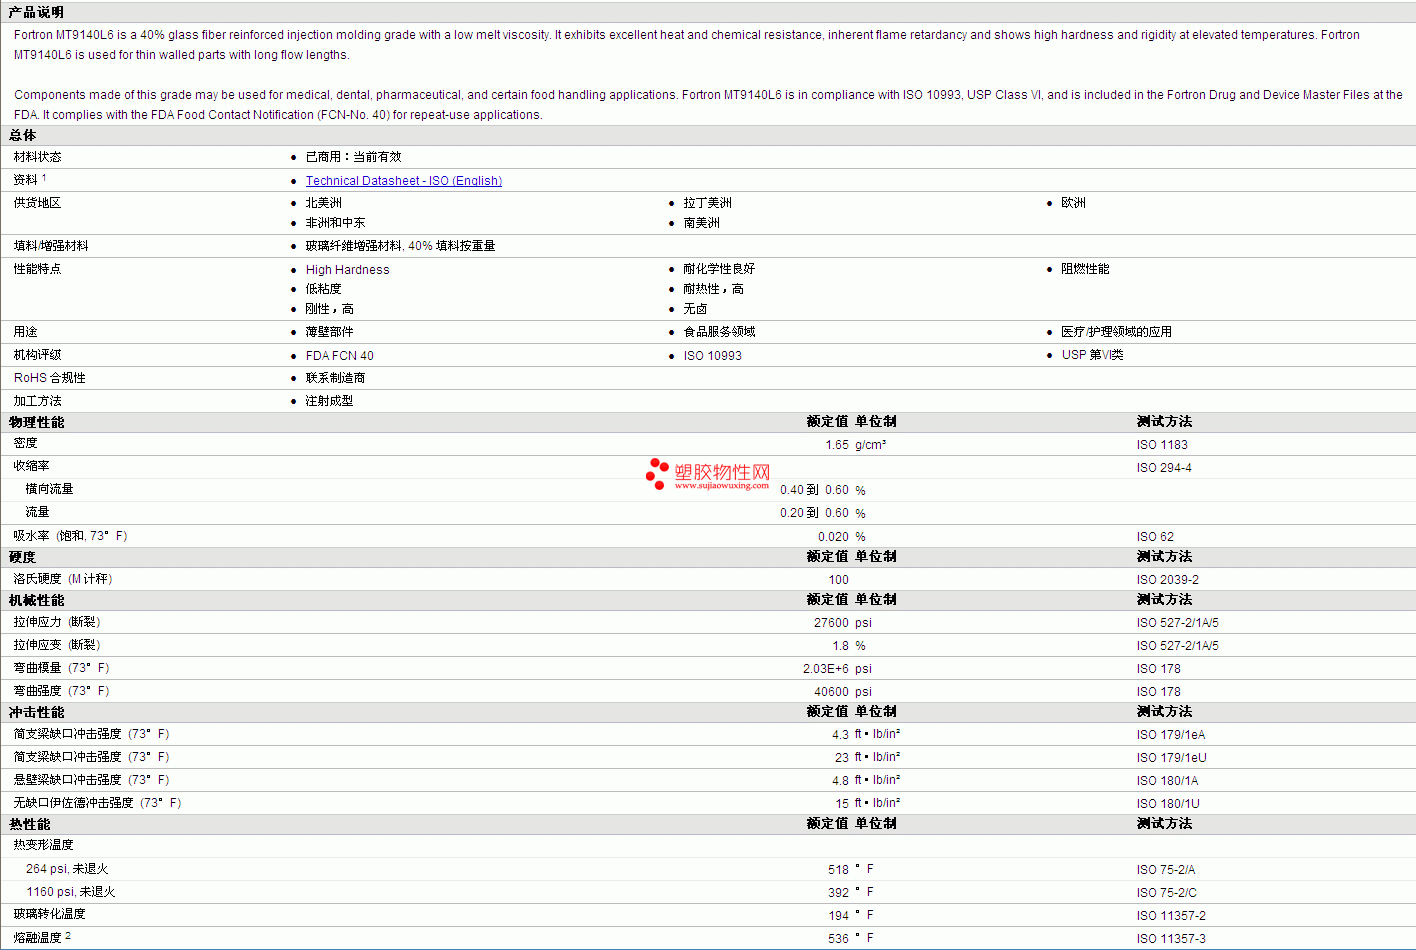
Task: Click the 产品说明 section header
Action: [36, 12]
